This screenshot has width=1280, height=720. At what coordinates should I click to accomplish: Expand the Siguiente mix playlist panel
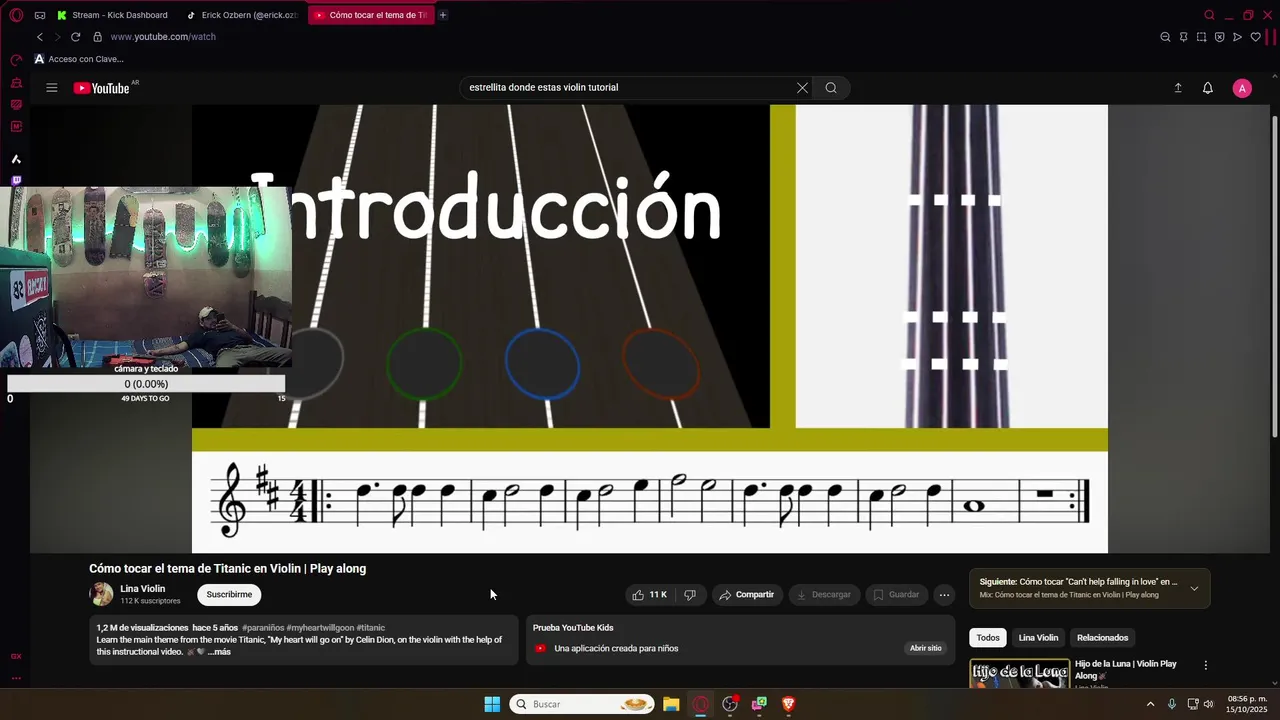[1194, 589]
